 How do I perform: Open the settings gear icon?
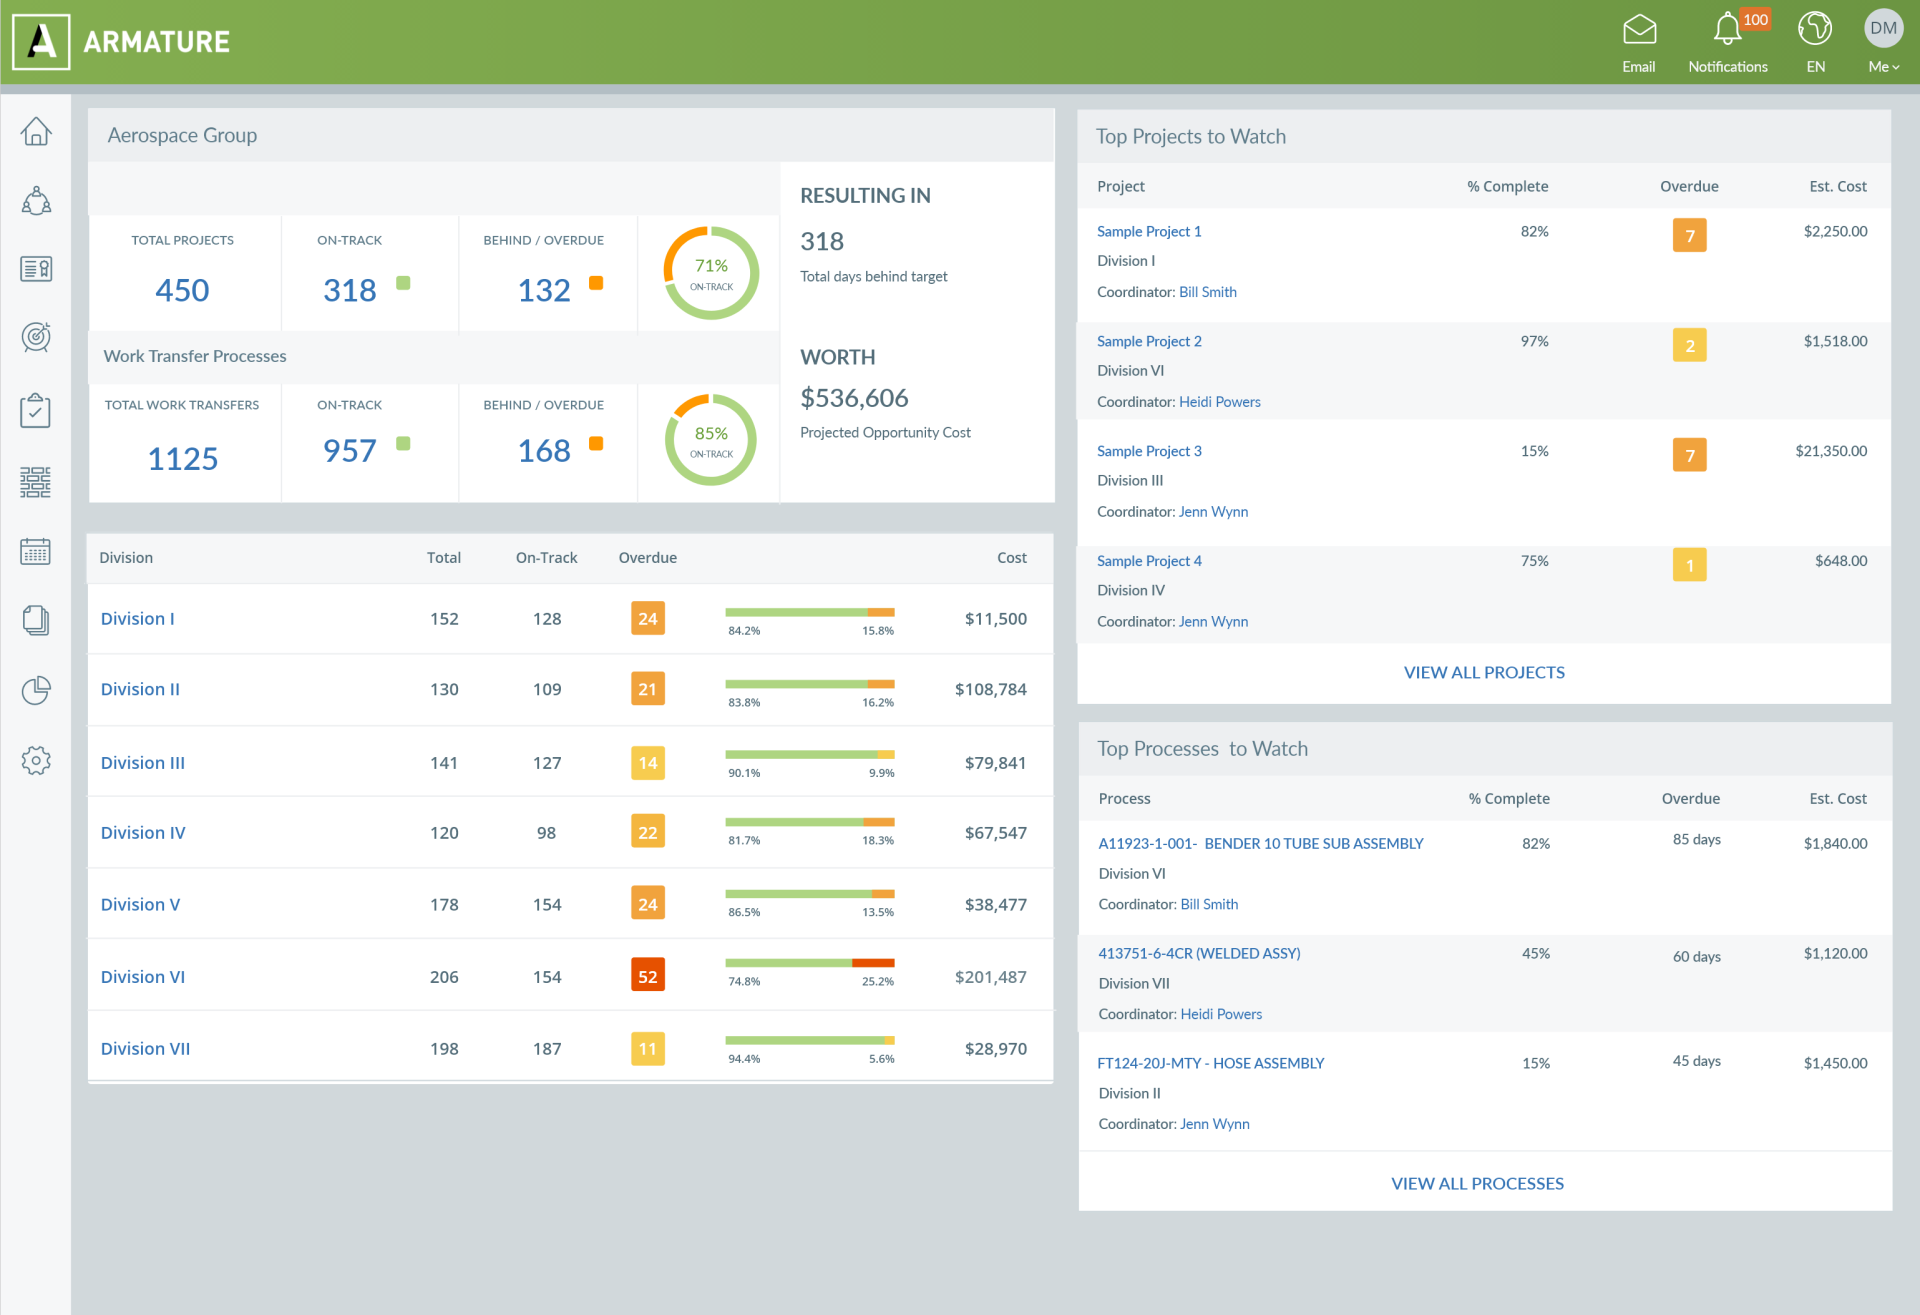click(36, 760)
